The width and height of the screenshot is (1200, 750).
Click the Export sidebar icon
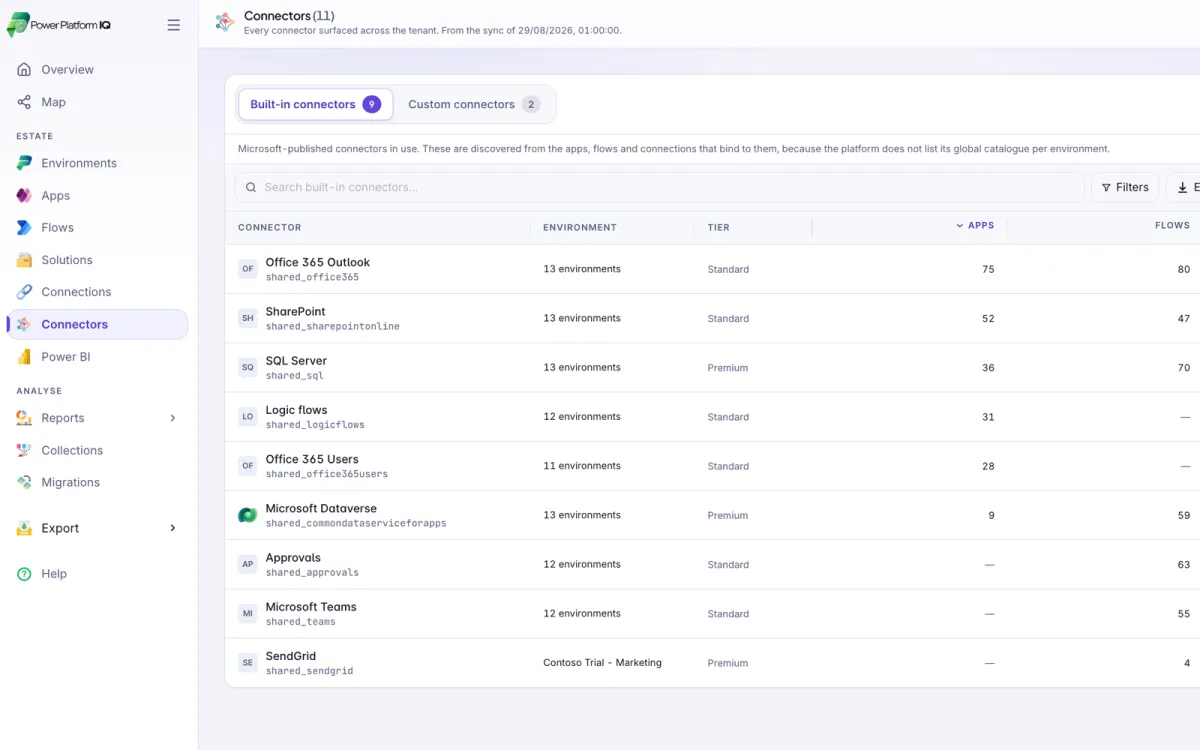pyautogui.click(x=24, y=528)
